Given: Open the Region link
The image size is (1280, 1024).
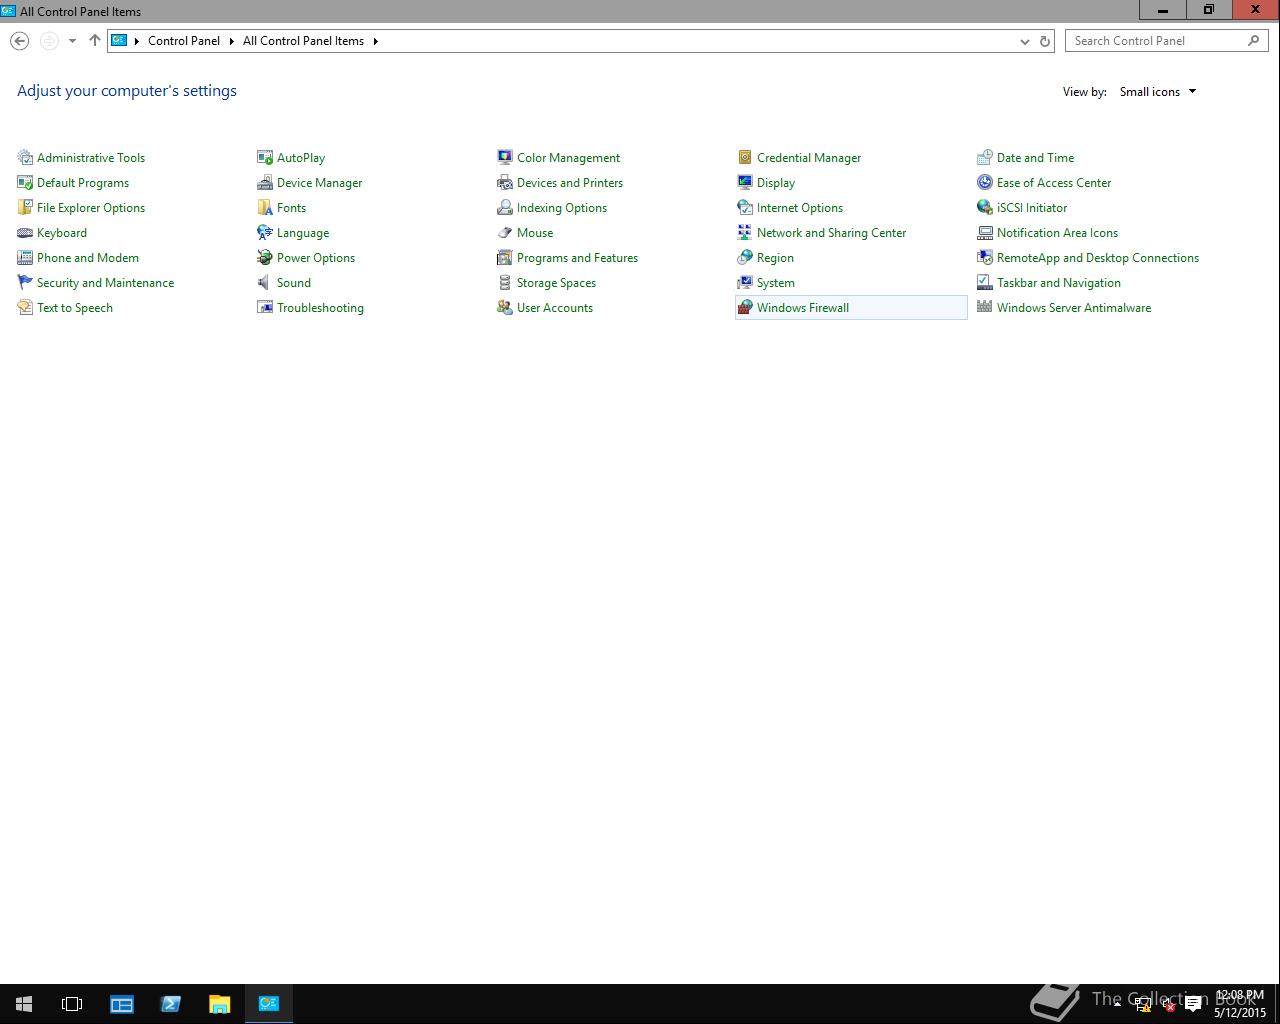Looking at the screenshot, I should [x=775, y=258].
